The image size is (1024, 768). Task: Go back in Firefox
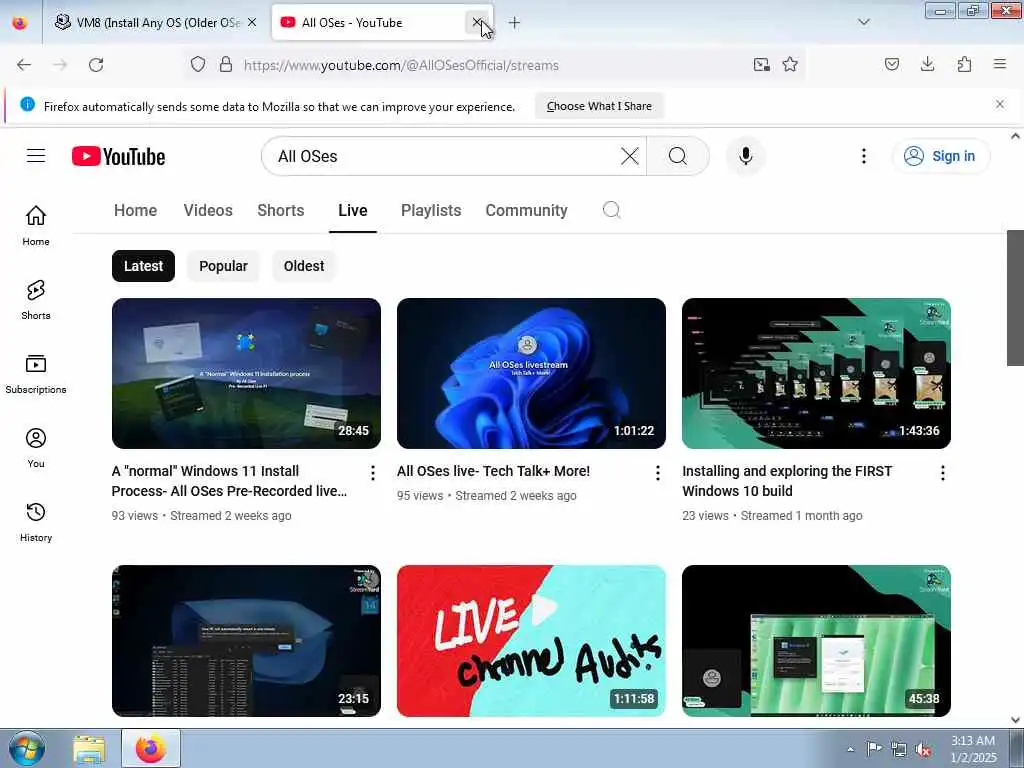24,65
